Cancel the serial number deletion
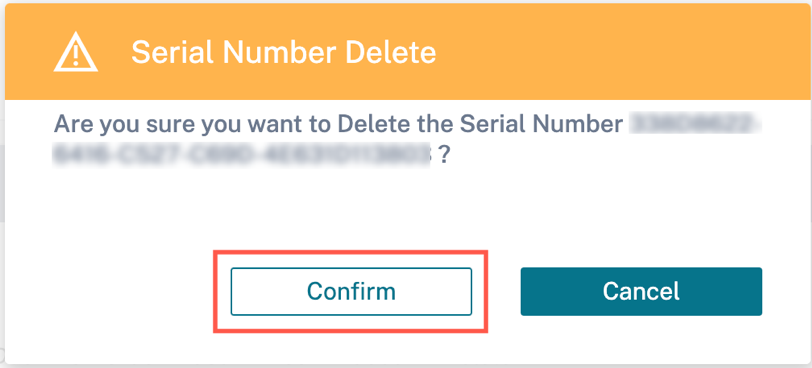812x368 pixels. point(641,291)
